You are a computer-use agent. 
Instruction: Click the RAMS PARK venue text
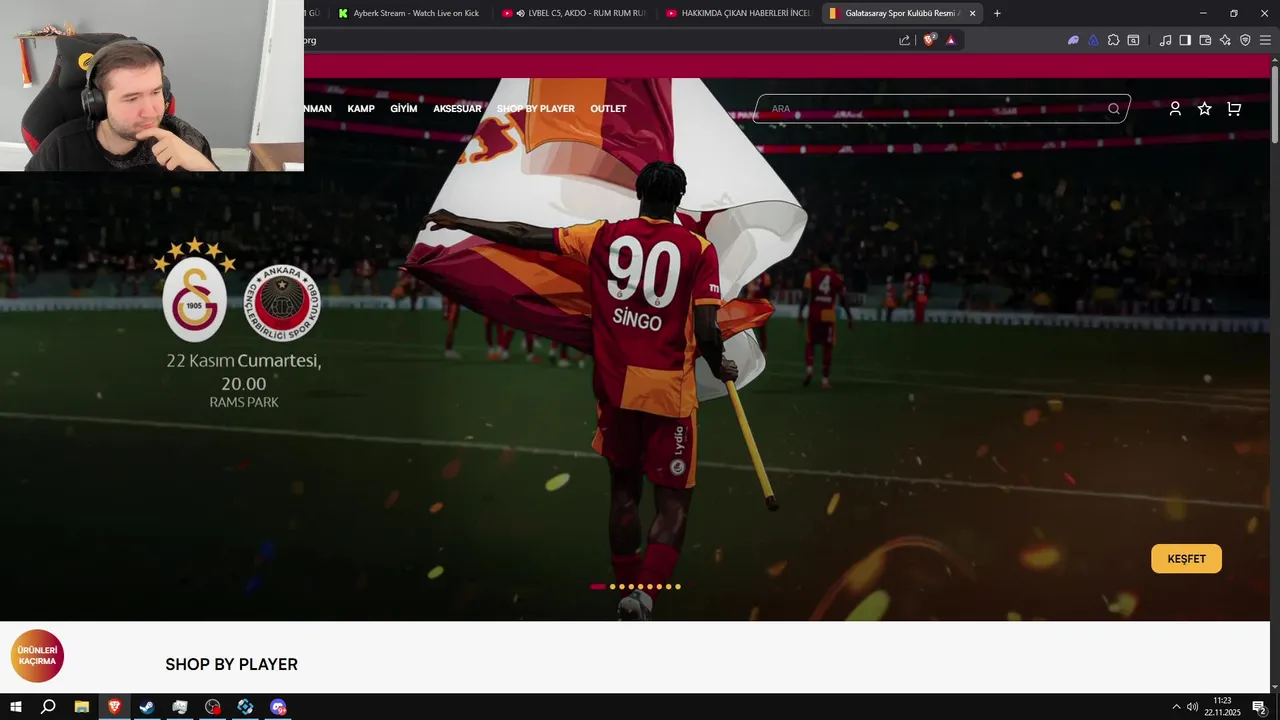point(244,402)
